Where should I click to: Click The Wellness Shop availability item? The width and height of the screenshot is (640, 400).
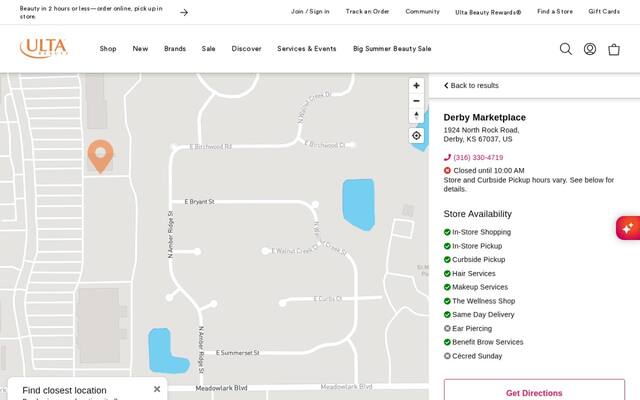coord(479,301)
